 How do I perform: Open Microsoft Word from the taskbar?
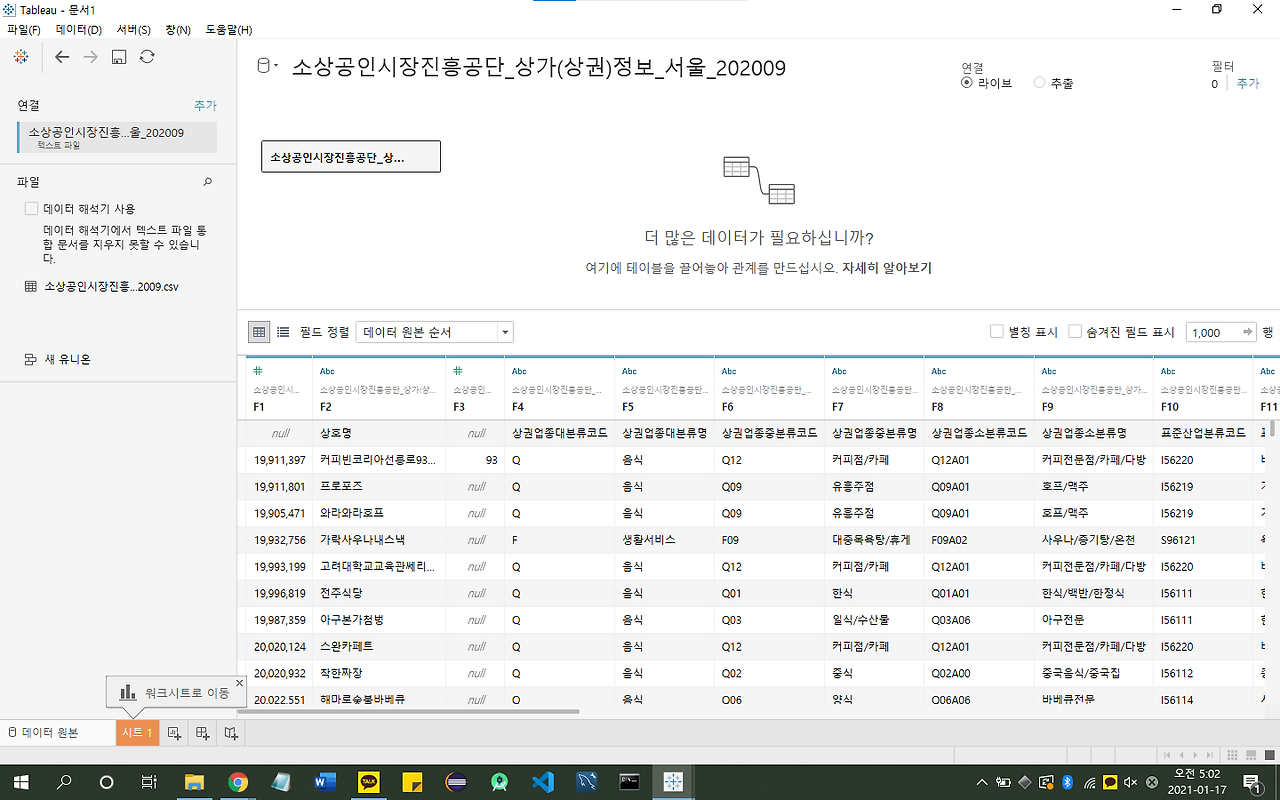coord(325,782)
